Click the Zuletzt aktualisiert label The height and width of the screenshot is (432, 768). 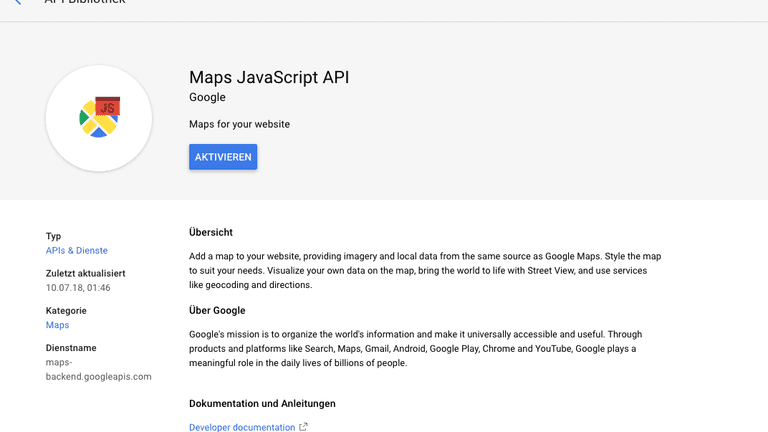tap(85, 273)
